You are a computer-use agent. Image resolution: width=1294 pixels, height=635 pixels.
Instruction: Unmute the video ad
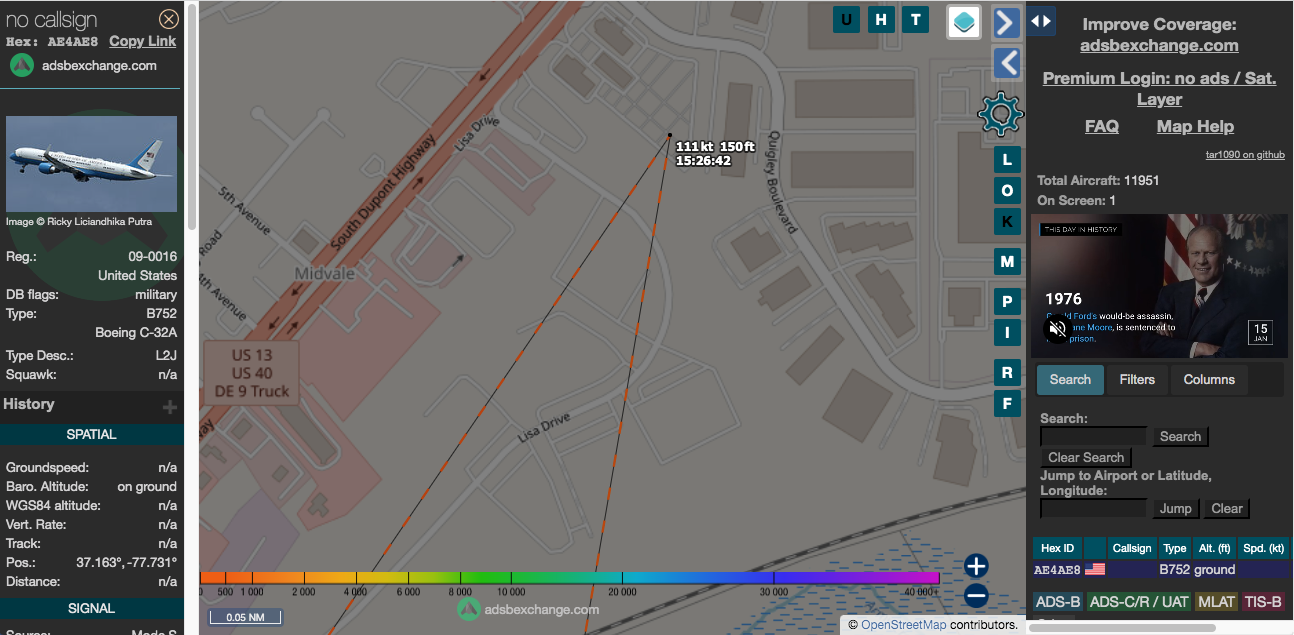[1056, 328]
